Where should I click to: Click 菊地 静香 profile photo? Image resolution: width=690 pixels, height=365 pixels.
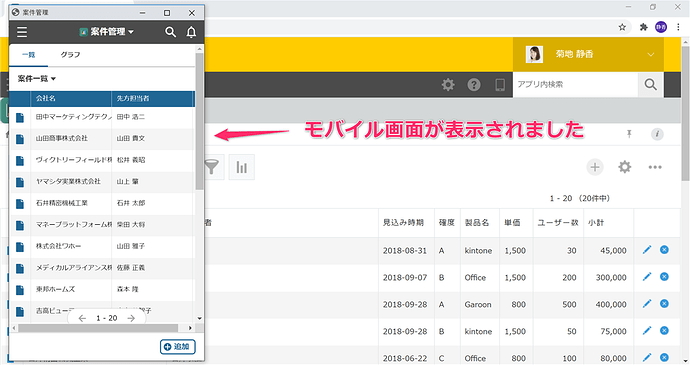coord(534,54)
